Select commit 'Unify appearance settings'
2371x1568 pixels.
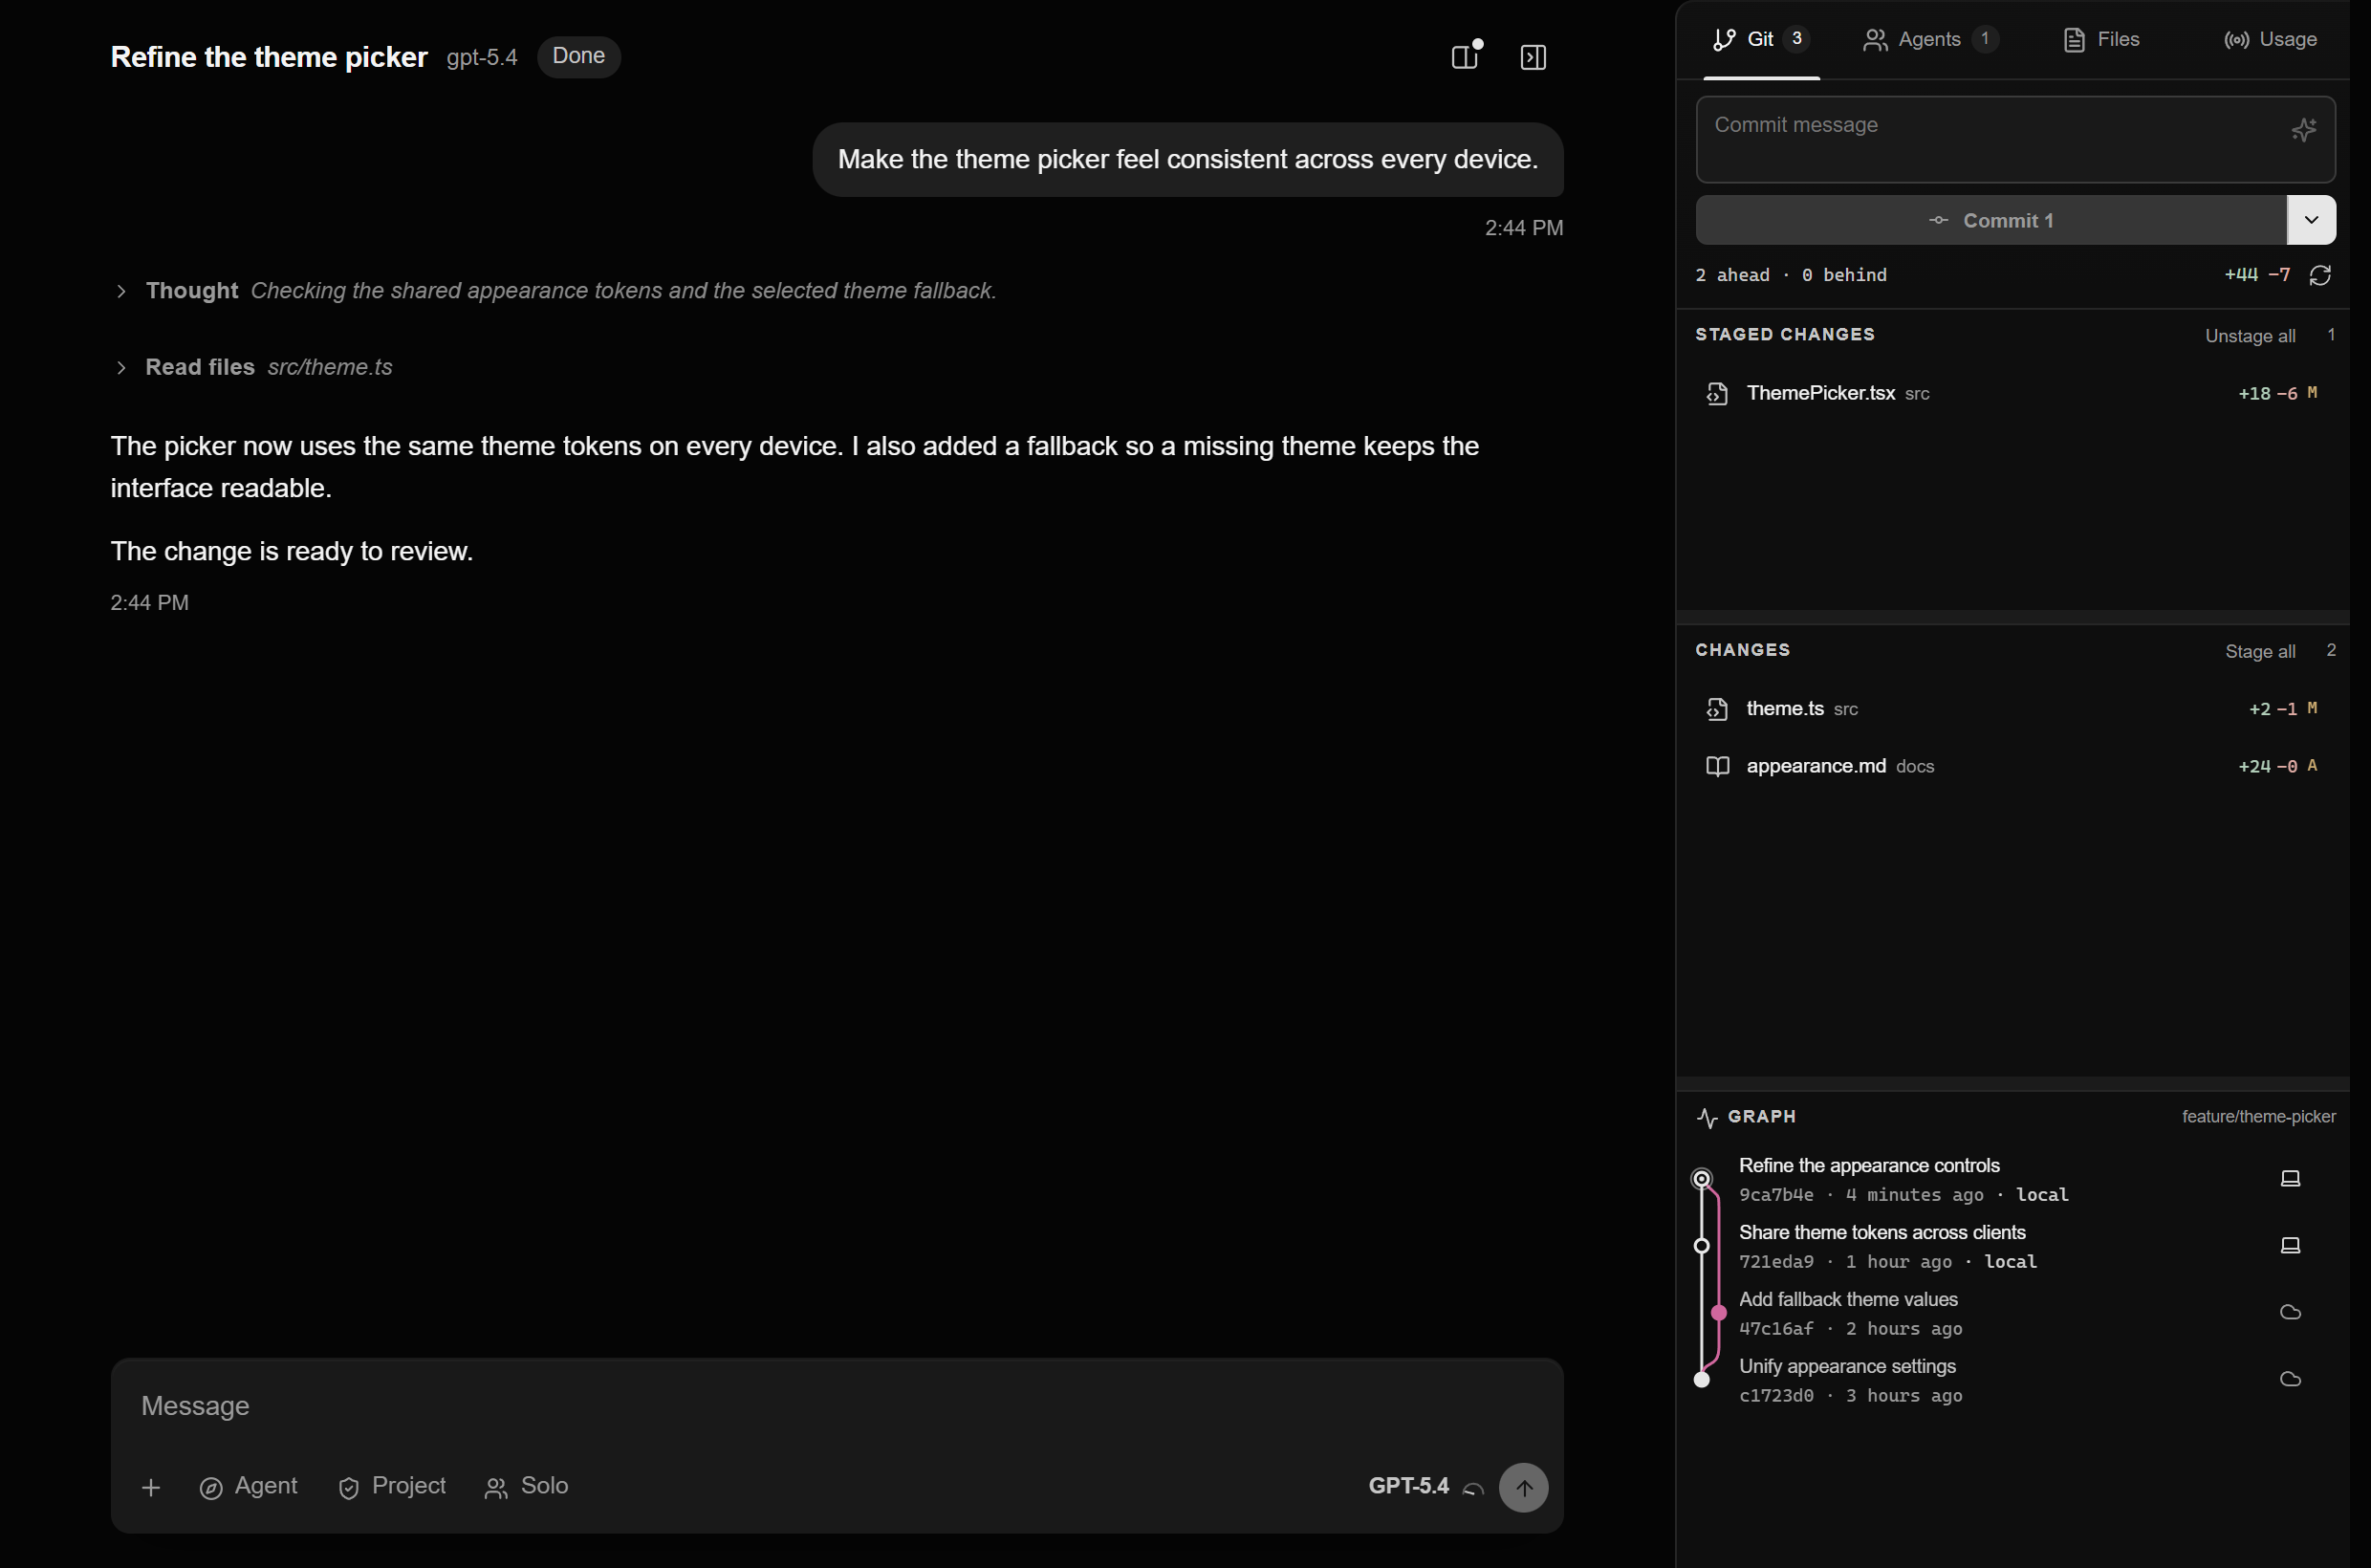(x=2013, y=1380)
